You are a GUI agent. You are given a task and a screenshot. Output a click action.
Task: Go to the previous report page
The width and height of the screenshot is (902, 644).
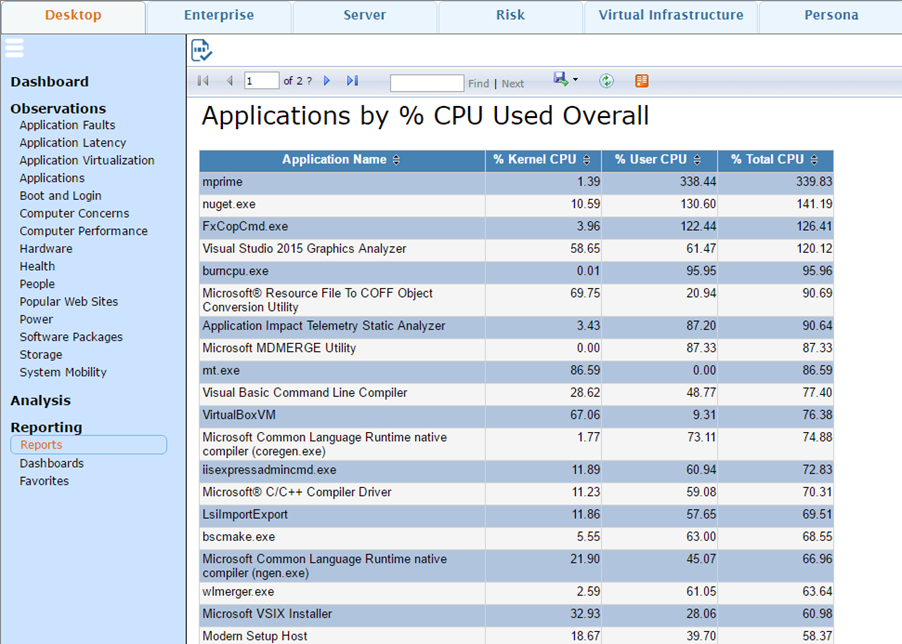[x=229, y=81]
